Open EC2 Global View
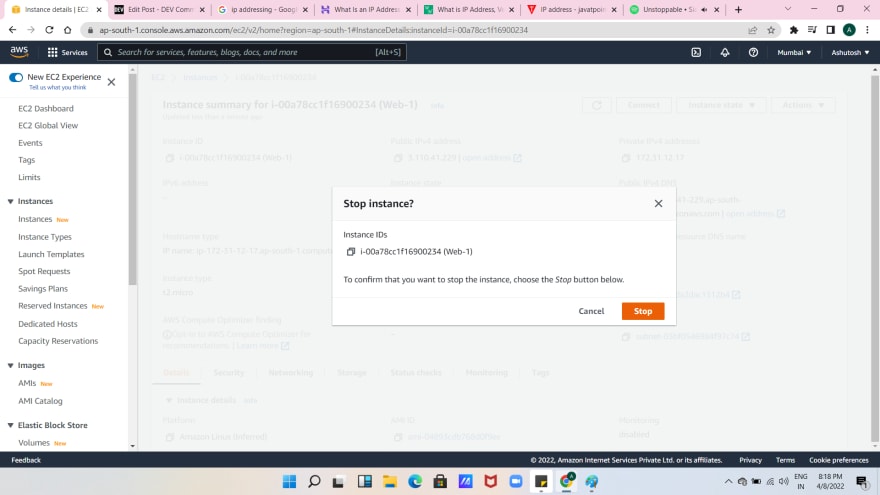The image size is (880, 495). (x=48, y=125)
